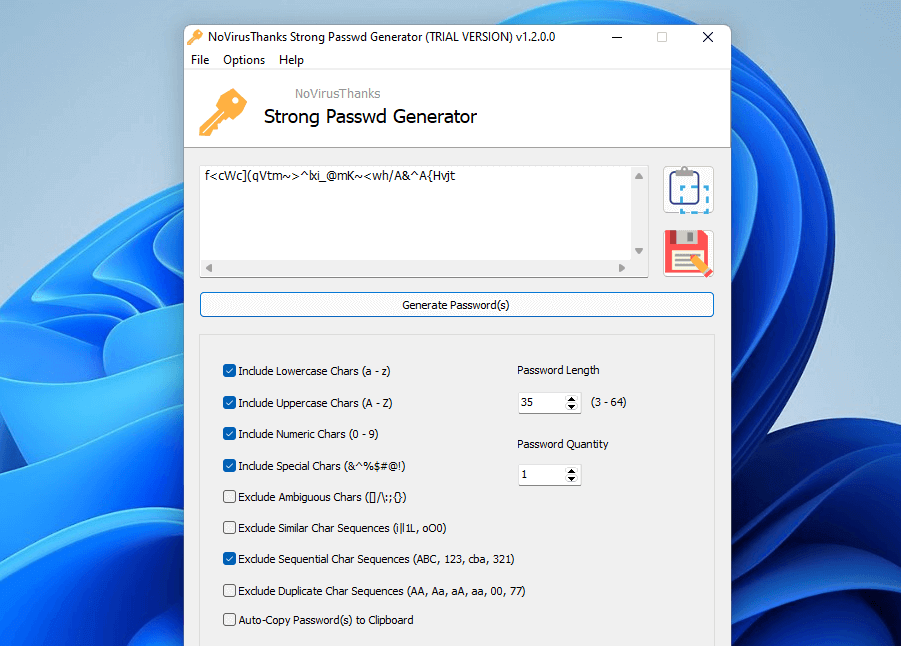This screenshot has height=646, width=901.
Task: Click the small key icon in title bar
Action: point(195,37)
